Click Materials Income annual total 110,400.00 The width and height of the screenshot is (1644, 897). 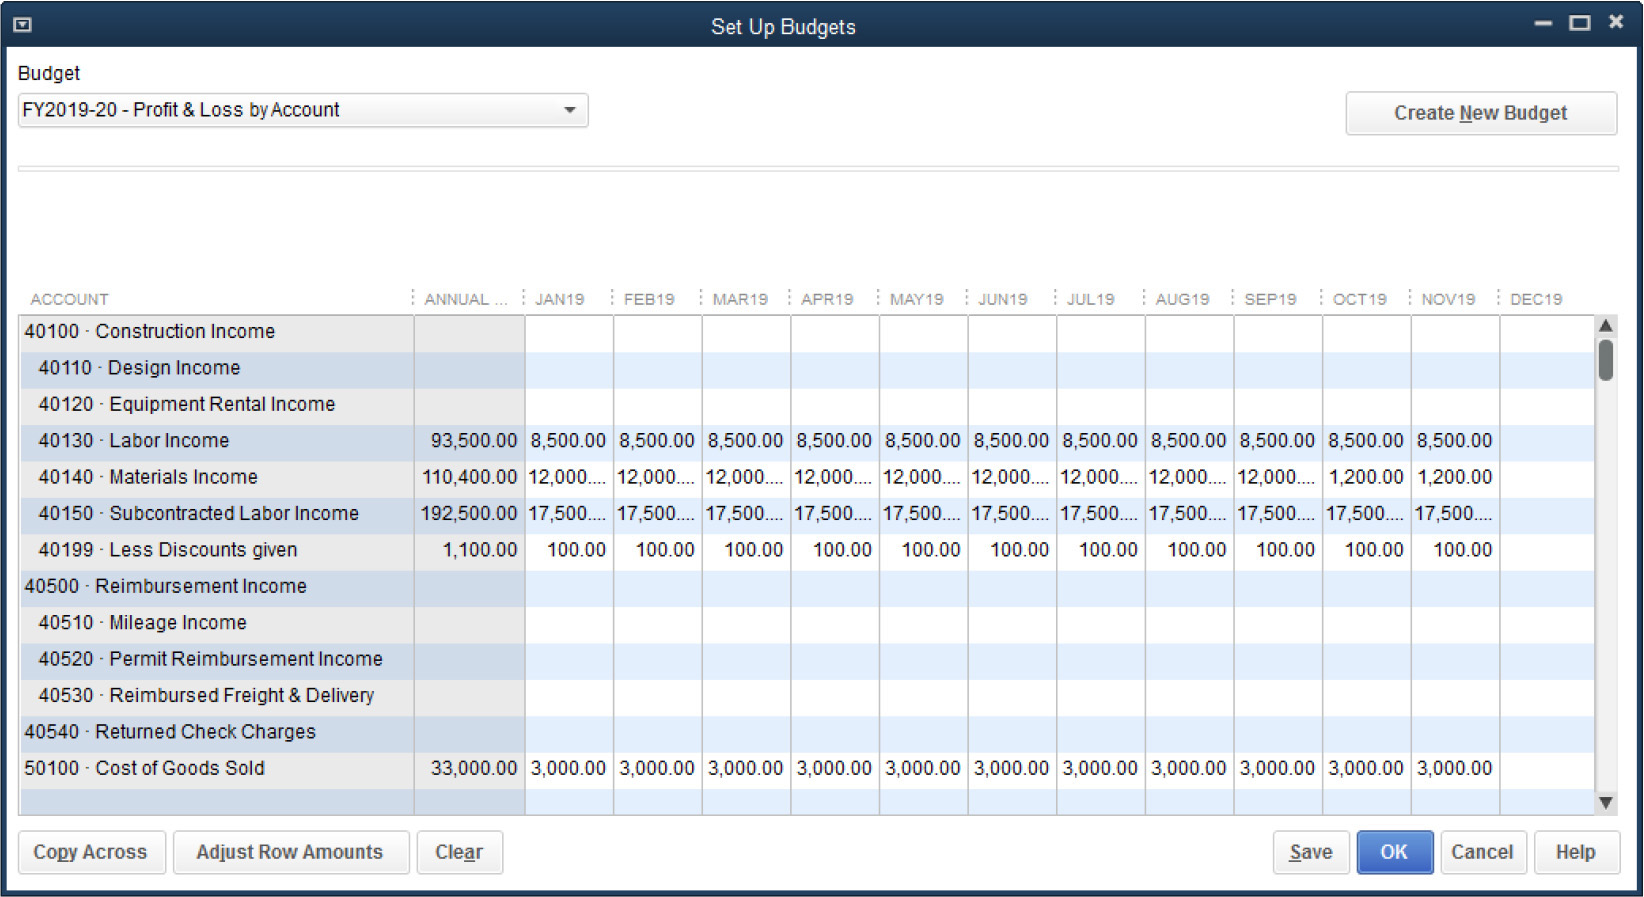tap(470, 478)
